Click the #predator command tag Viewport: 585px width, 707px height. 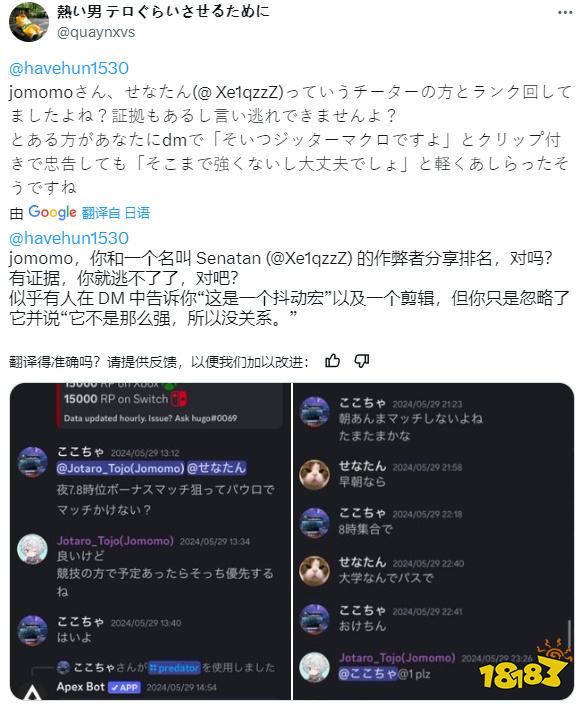tap(174, 667)
